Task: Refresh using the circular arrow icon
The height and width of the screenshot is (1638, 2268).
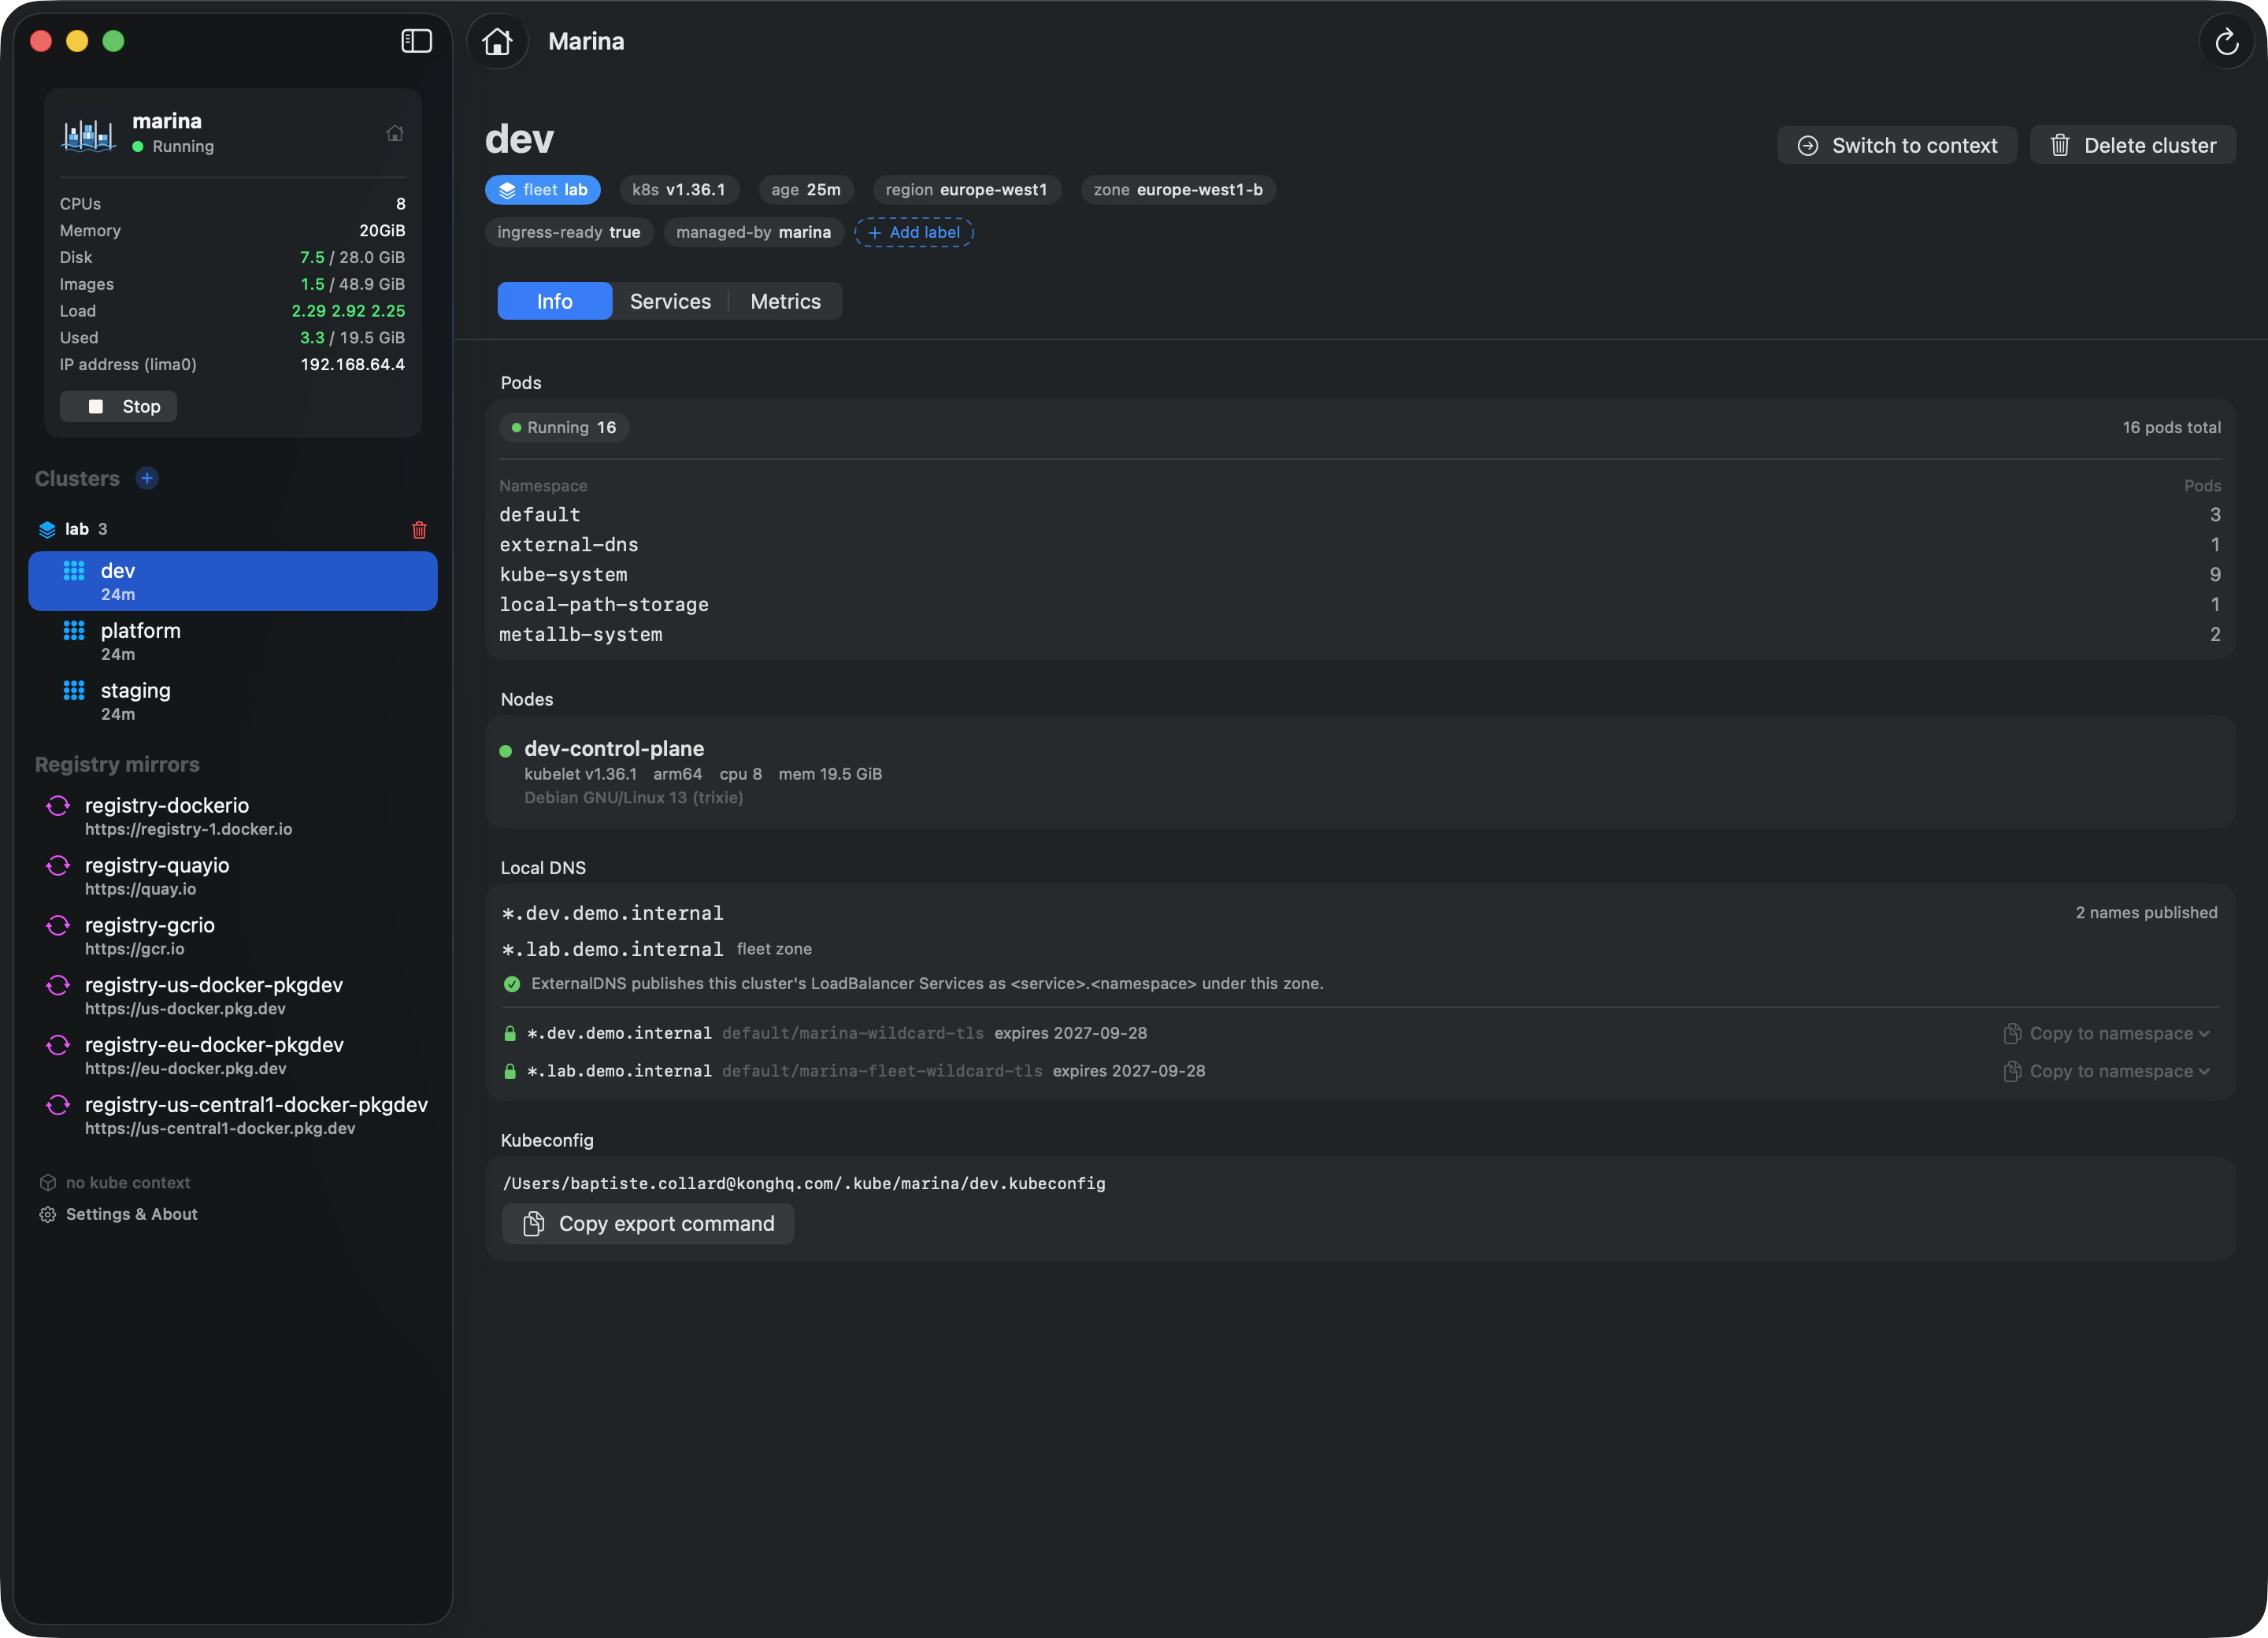Action: coord(2226,41)
